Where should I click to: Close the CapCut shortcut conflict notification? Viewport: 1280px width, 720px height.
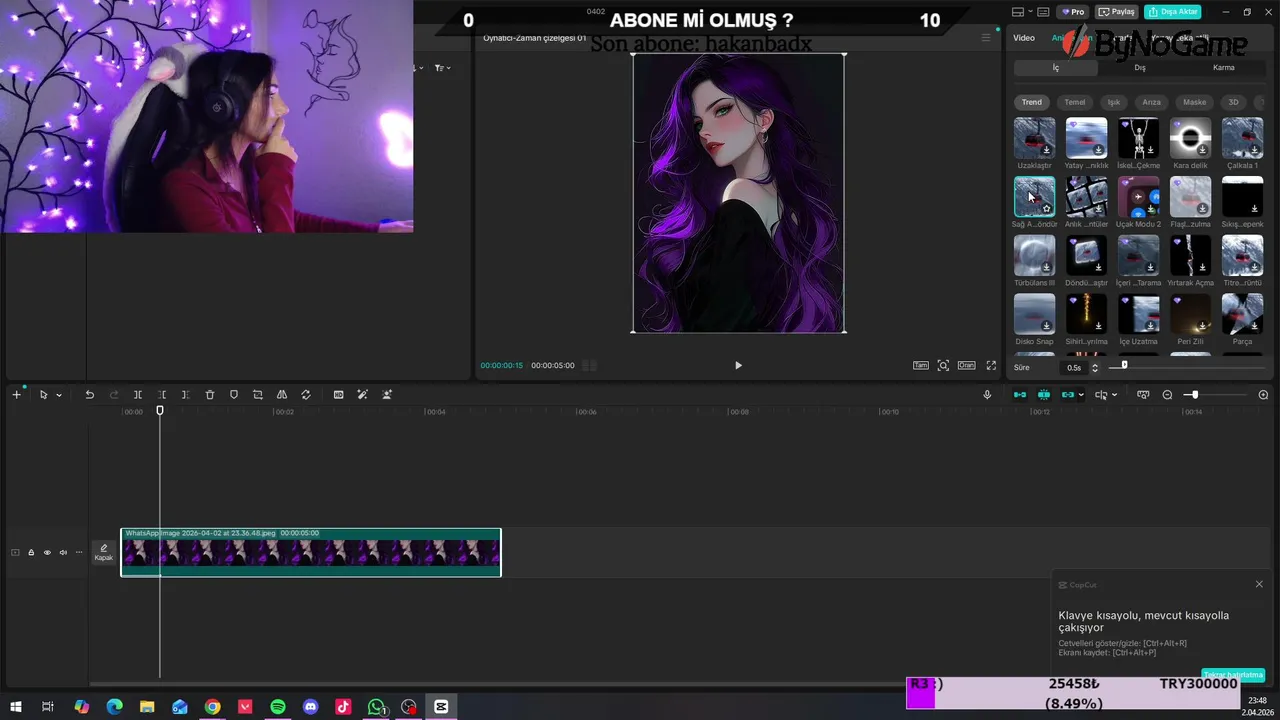[1259, 584]
